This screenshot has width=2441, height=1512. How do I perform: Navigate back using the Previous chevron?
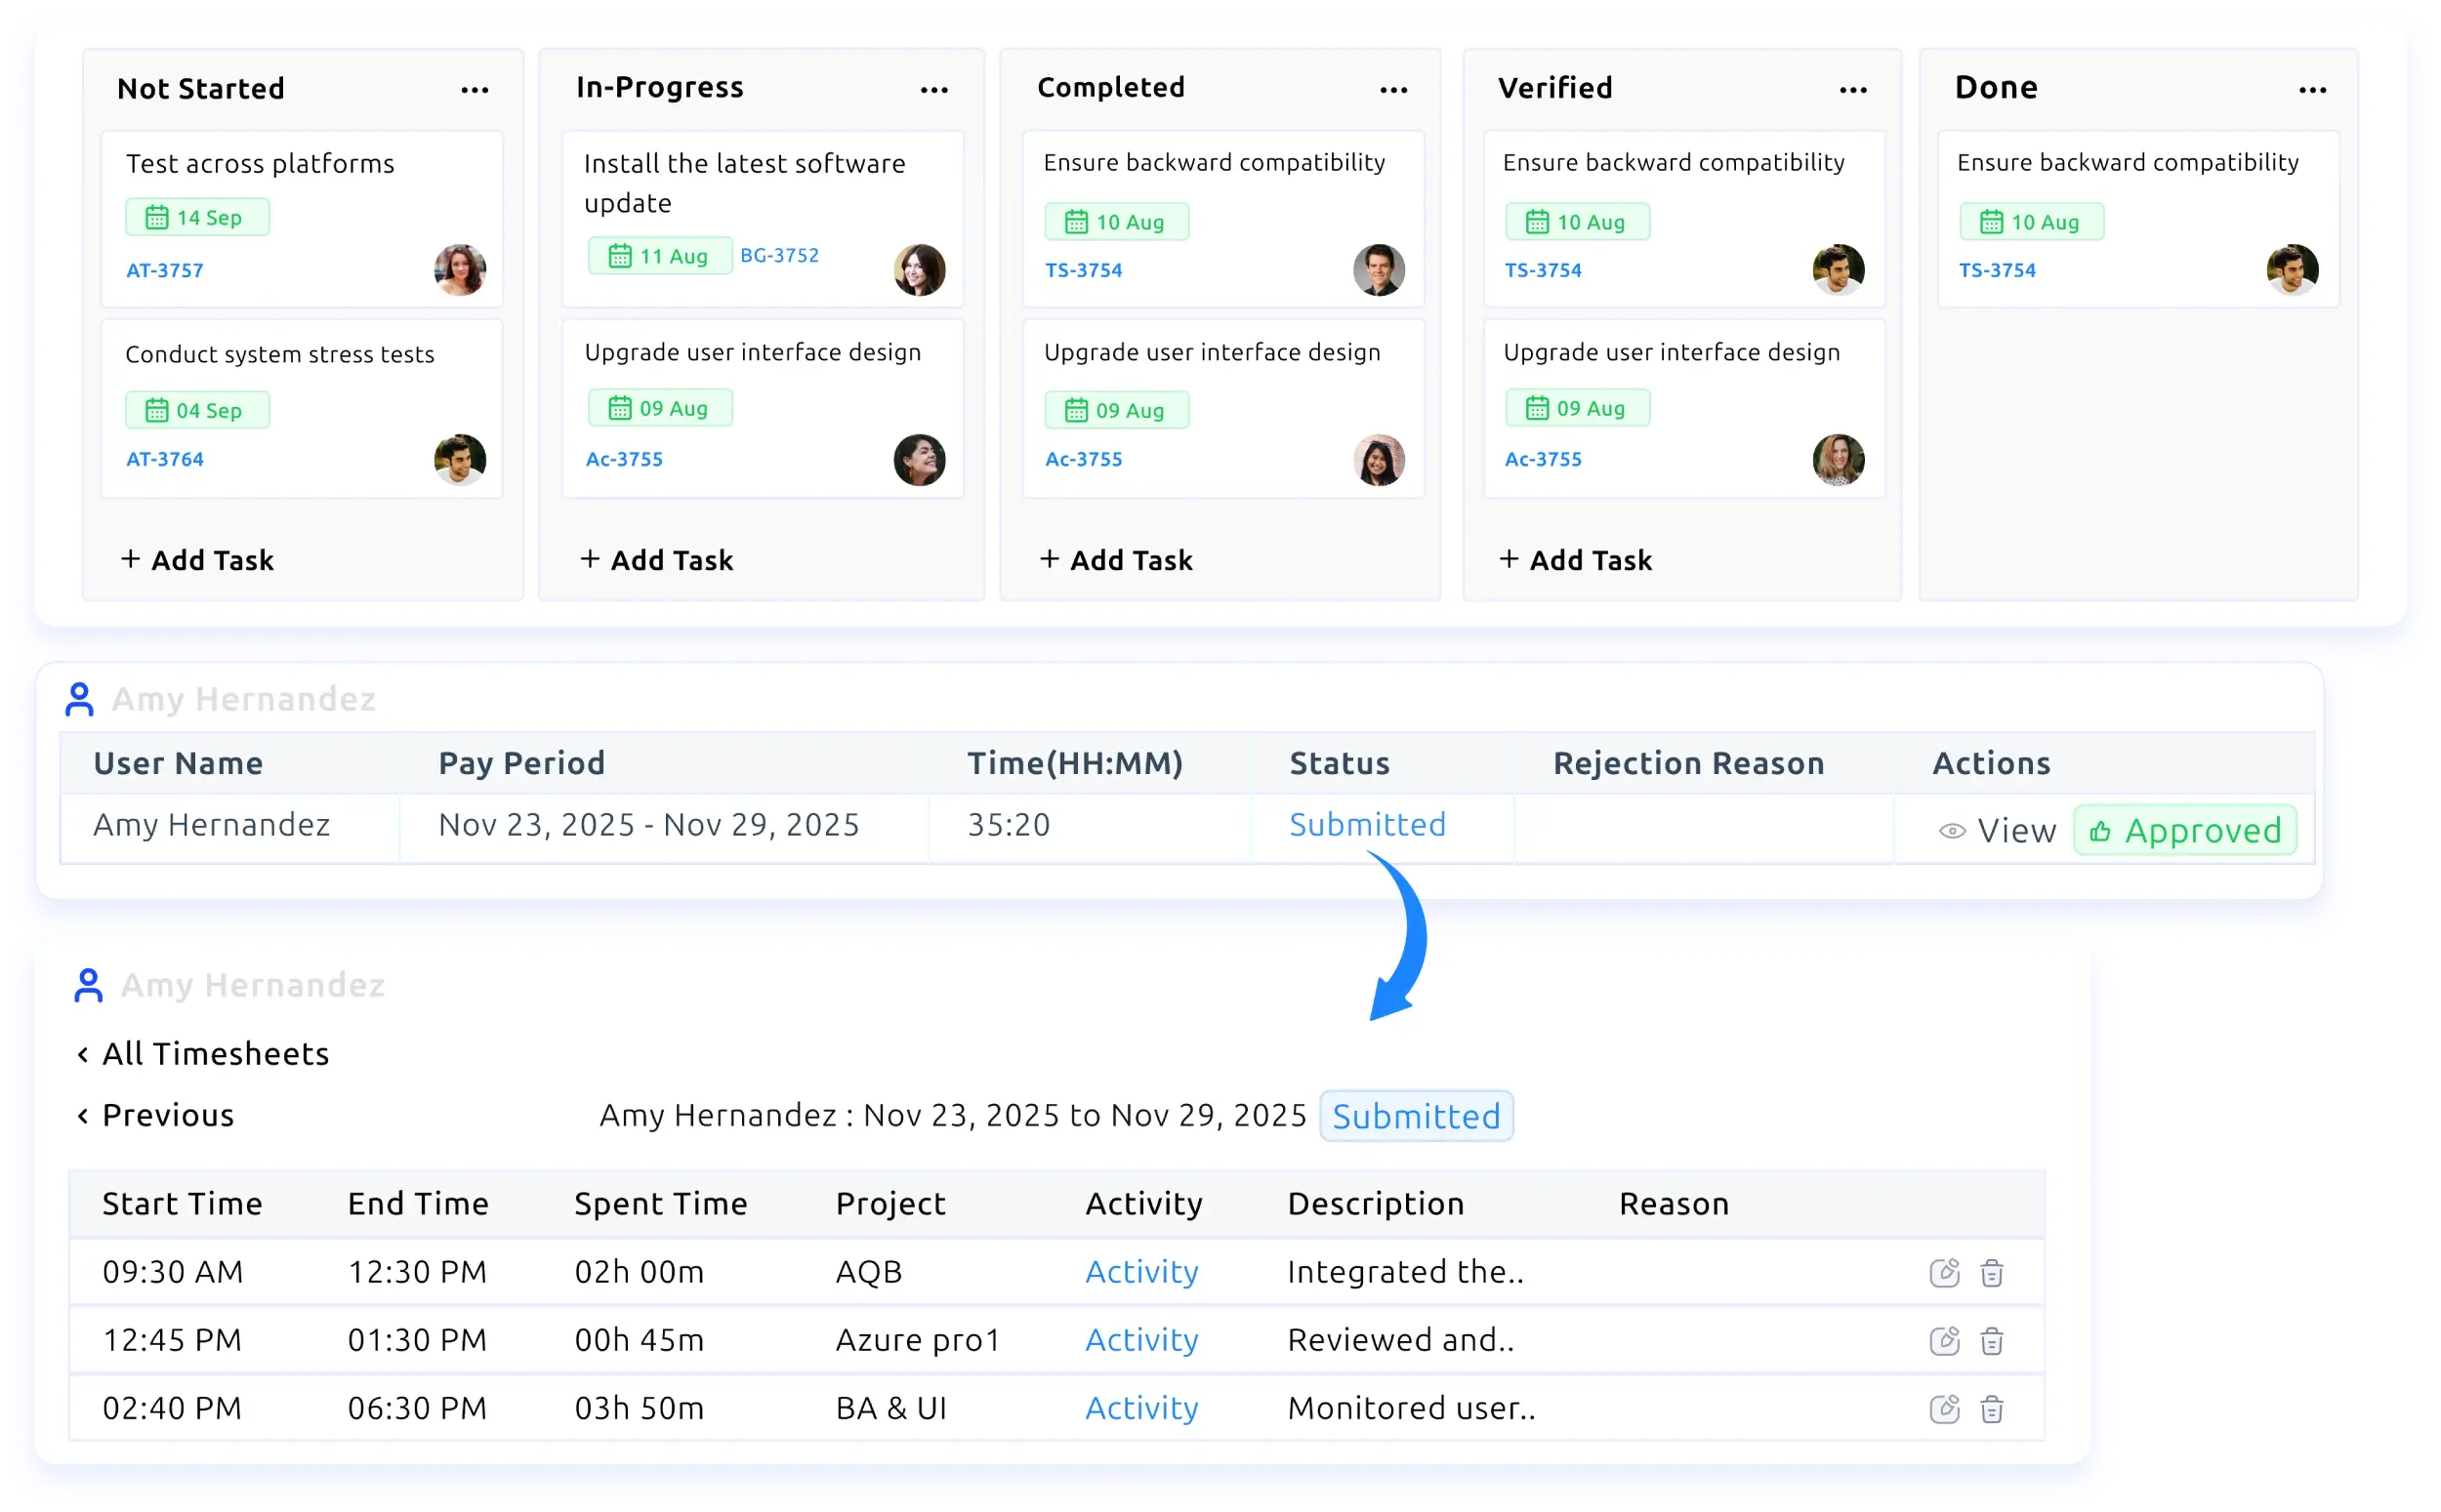(84, 1115)
